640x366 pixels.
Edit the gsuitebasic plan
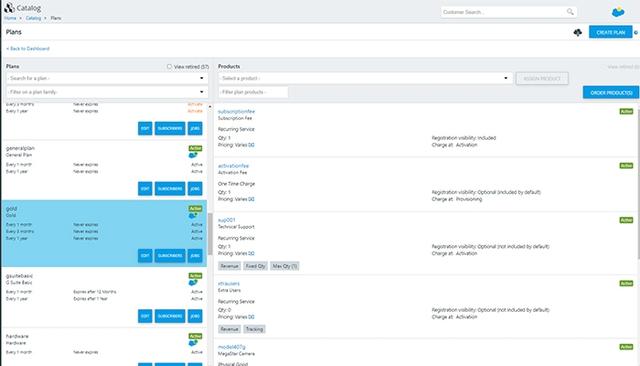pos(145,316)
